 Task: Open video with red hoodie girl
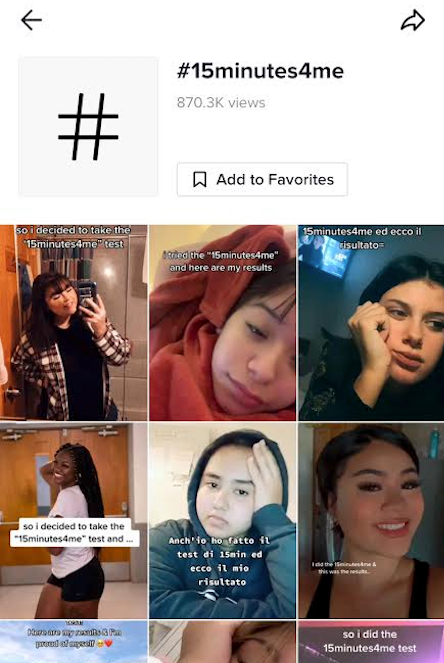click(x=222, y=323)
